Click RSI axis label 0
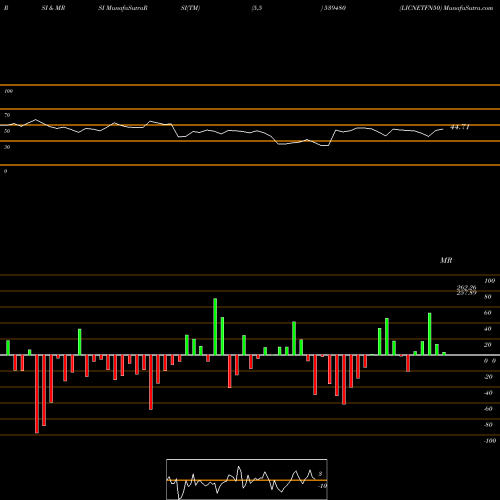Image resolution: width=500 pixels, height=500 pixels. (6, 171)
